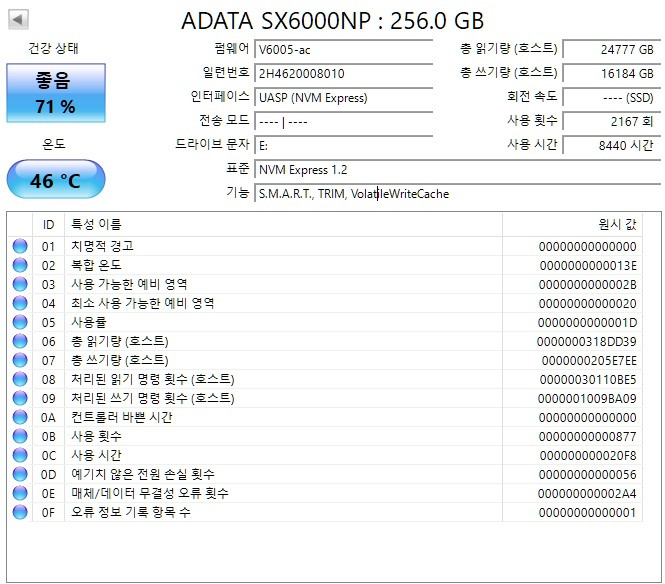Click the status circle for attribute 04

(x=20, y=303)
